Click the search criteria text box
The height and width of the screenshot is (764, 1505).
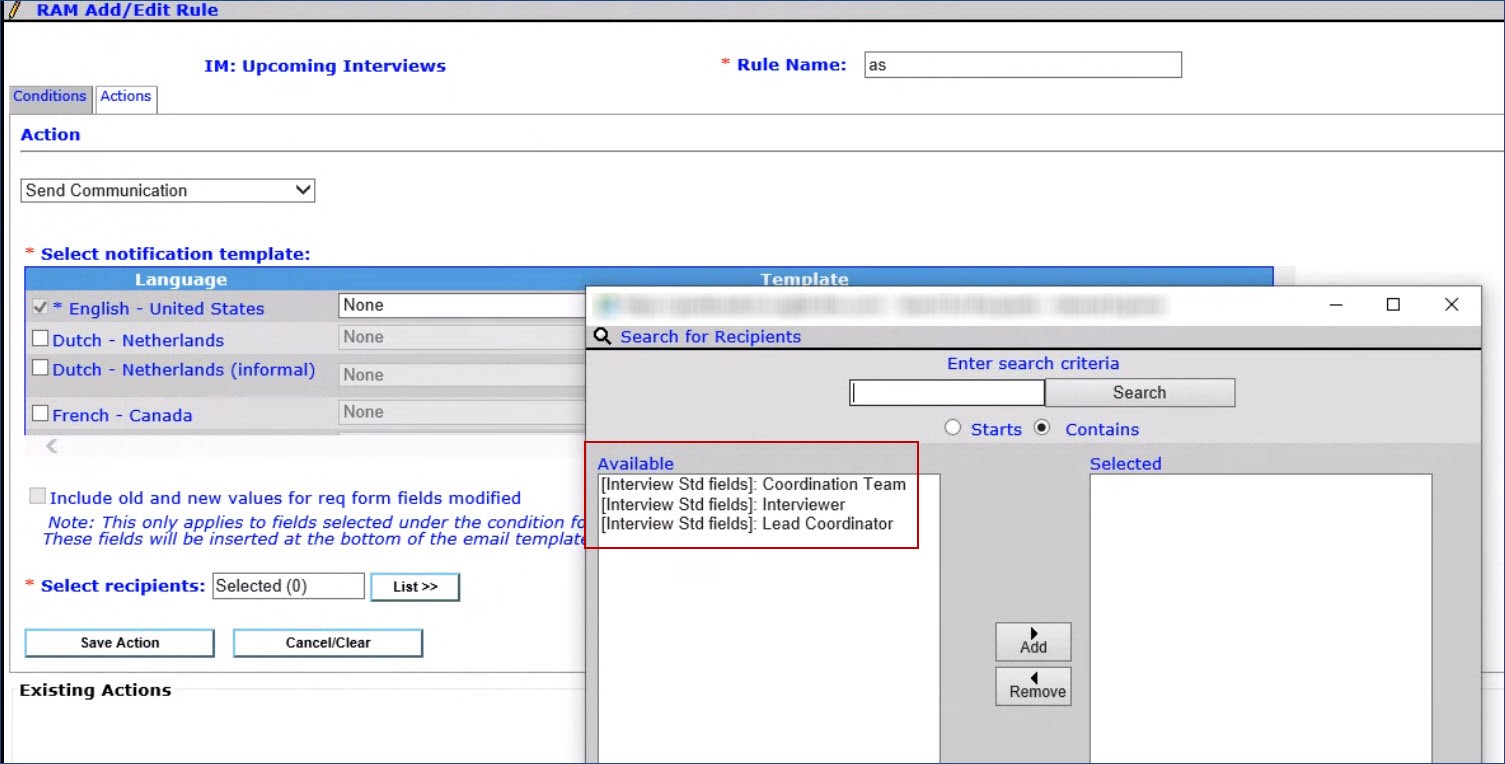(x=947, y=393)
